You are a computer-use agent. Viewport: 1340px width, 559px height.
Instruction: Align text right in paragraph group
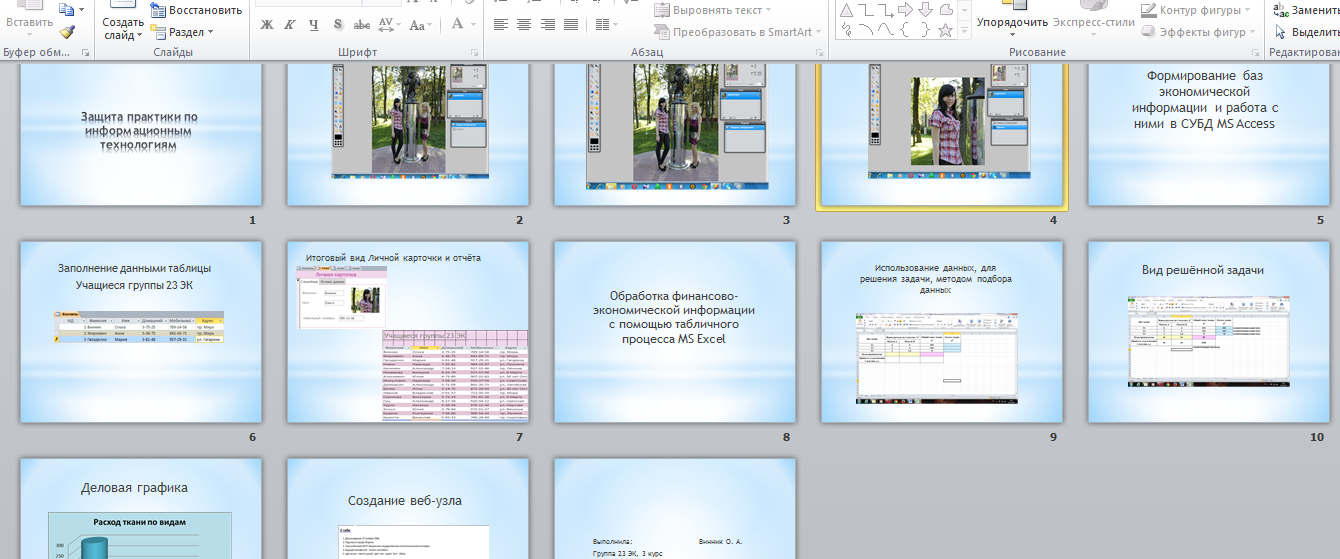(547, 24)
